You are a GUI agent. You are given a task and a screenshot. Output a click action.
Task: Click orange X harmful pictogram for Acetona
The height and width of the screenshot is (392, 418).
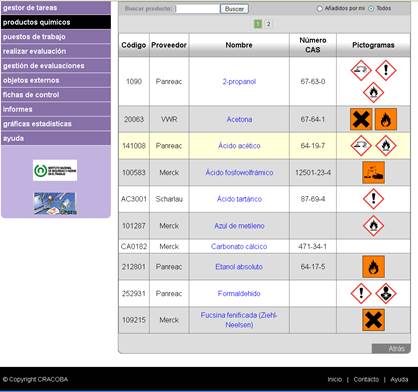(361, 119)
